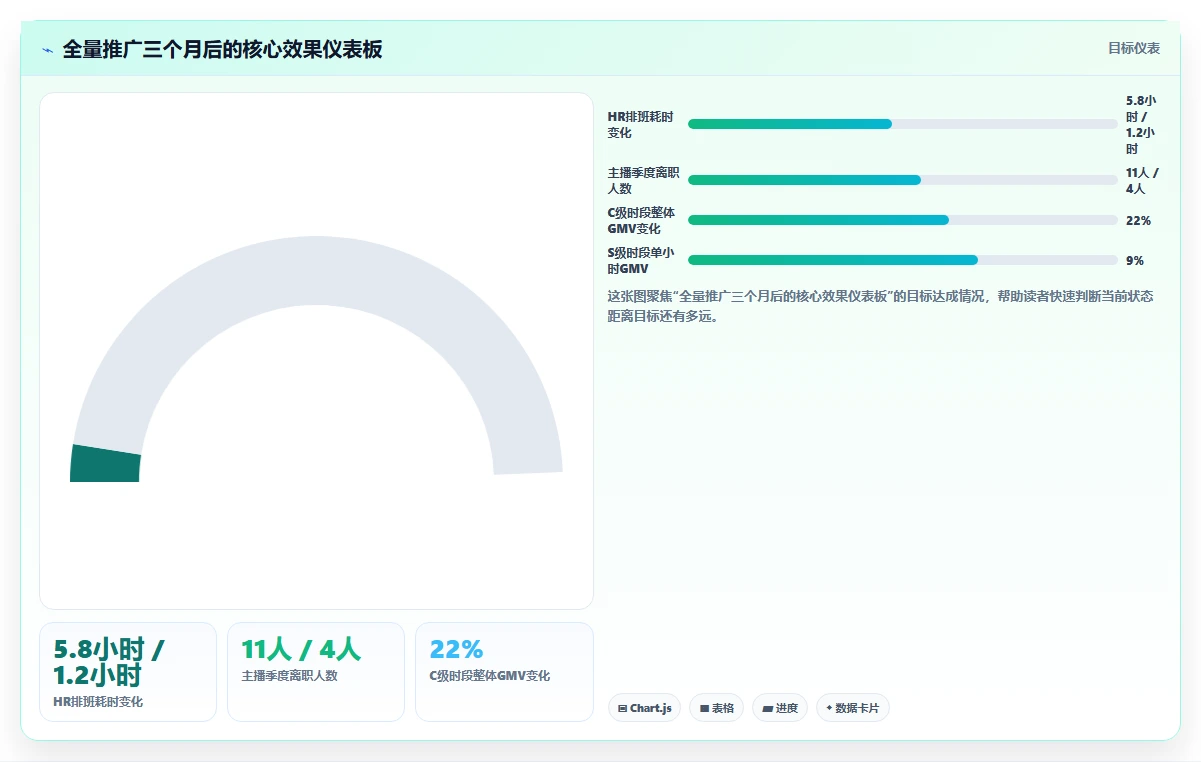Click the C级时段整体GMV变化 caption under 22% card
Image resolution: width=1201 pixels, height=762 pixels.
(490, 676)
